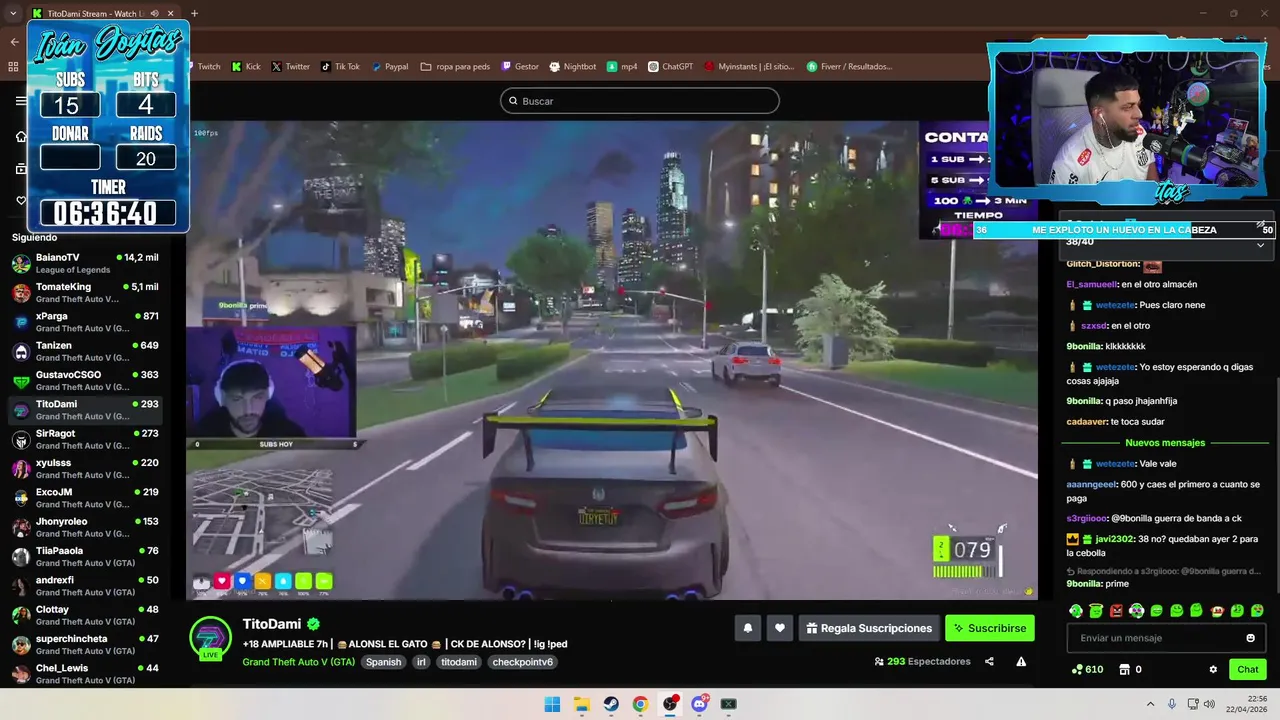The width and height of the screenshot is (1280, 720).
Task: Open Tanizen channel in sidebar
Action: [85, 352]
